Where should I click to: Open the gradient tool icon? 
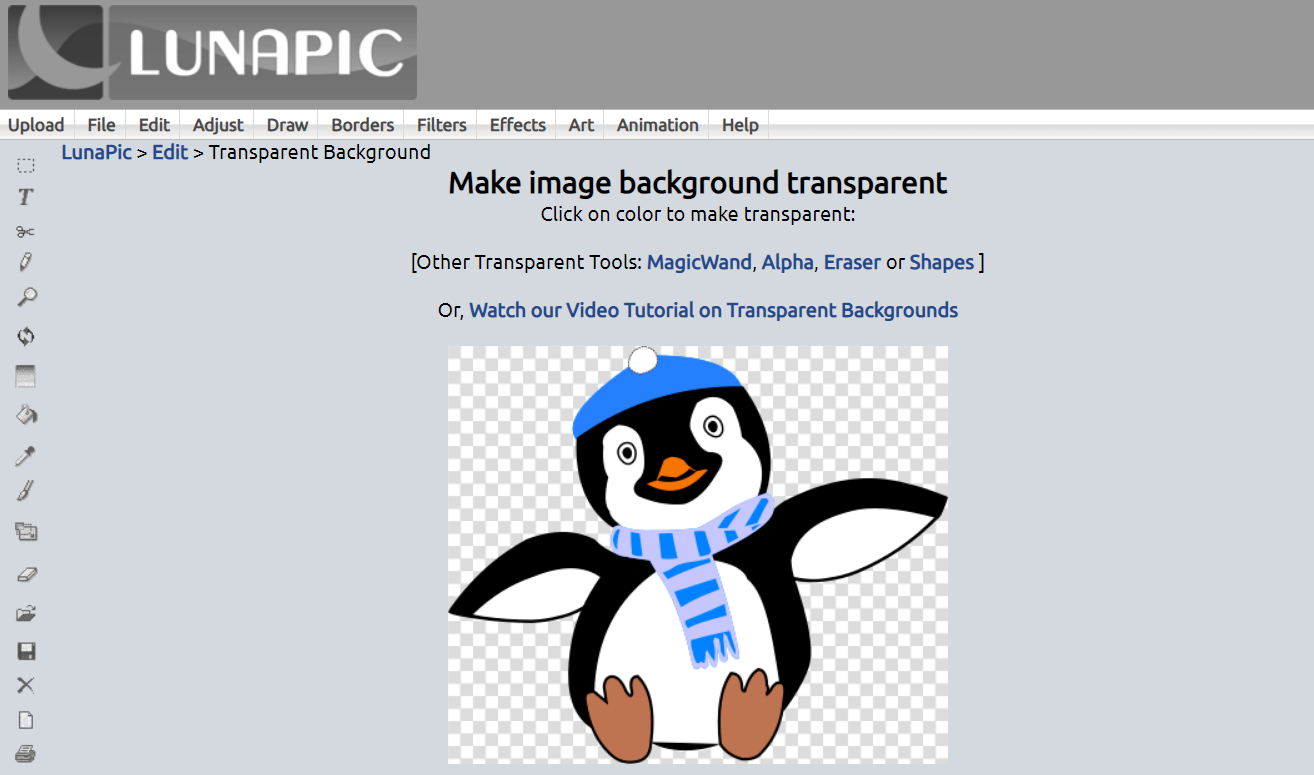tap(26, 376)
